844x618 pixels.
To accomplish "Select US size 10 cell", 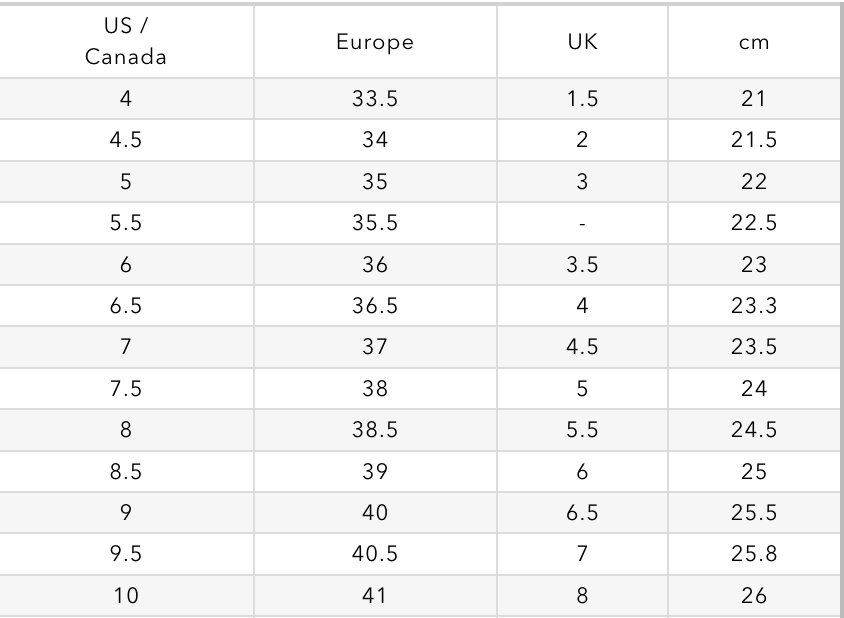I will click(x=126, y=596).
